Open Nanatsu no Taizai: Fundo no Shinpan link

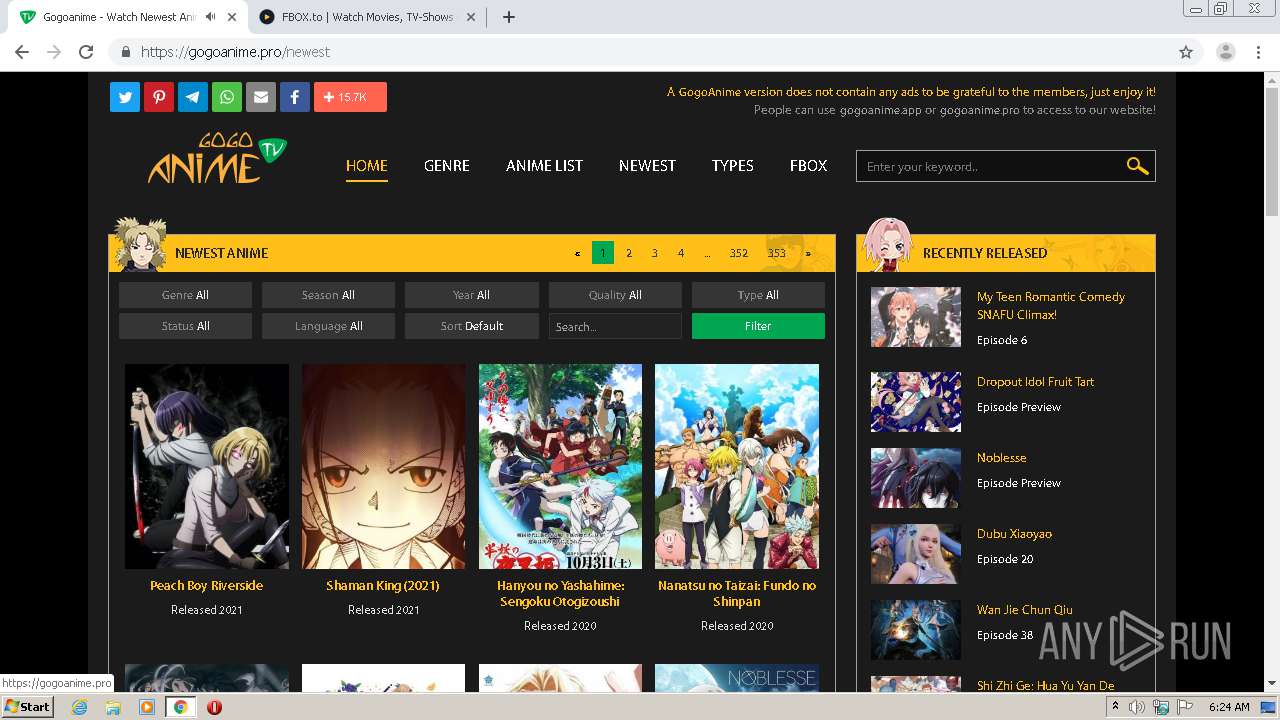pyautogui.click(x=737, y=594)
